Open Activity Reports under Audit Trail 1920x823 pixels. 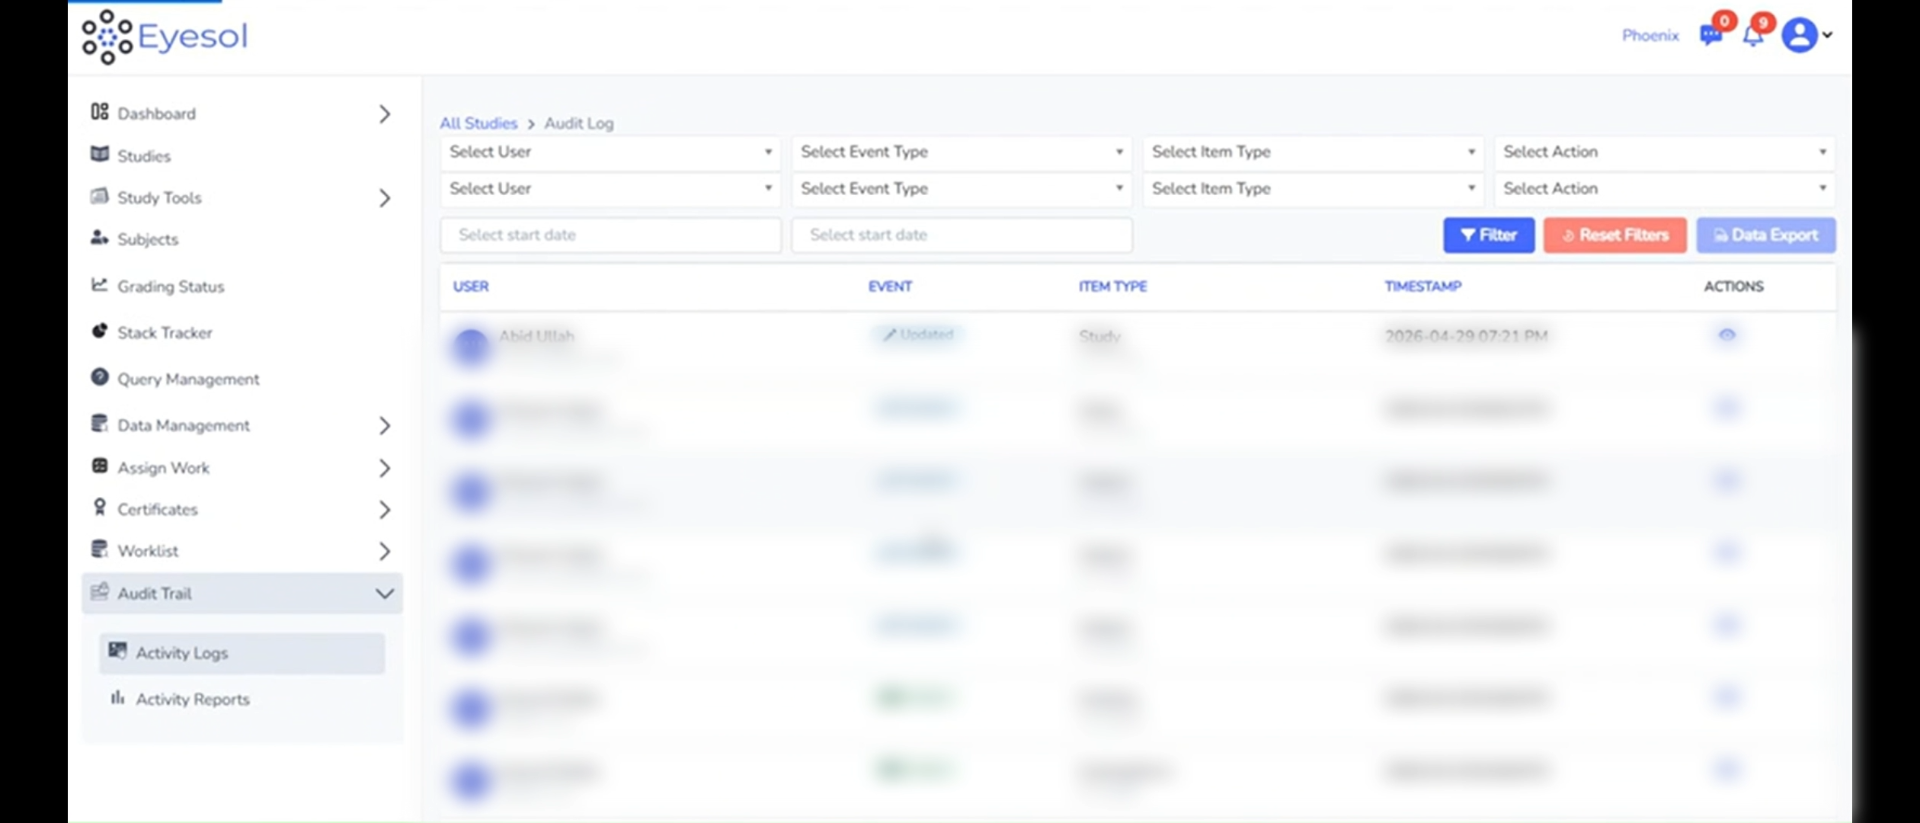192,700
